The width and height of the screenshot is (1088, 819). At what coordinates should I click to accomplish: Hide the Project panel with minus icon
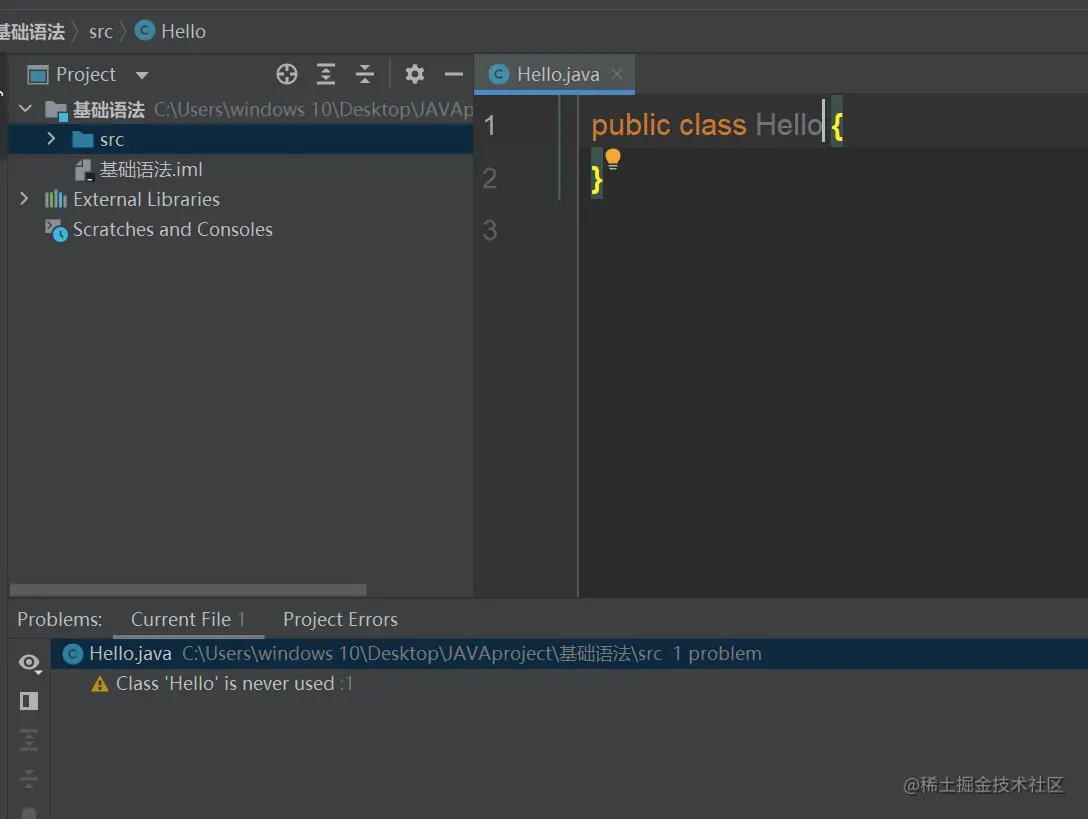pos(454,74)
